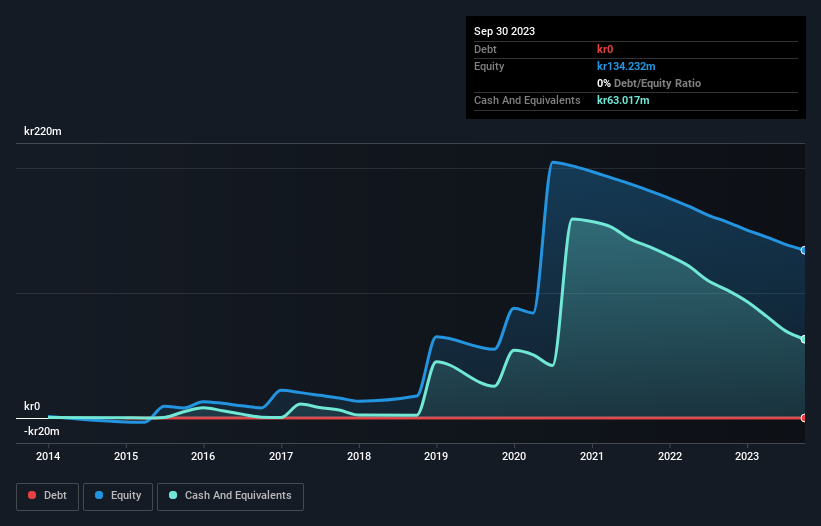Image resolution: width=821 pixels, height=526 pixels.
Task: Click the 2017 axis label
Action: [x=281, y=456]
